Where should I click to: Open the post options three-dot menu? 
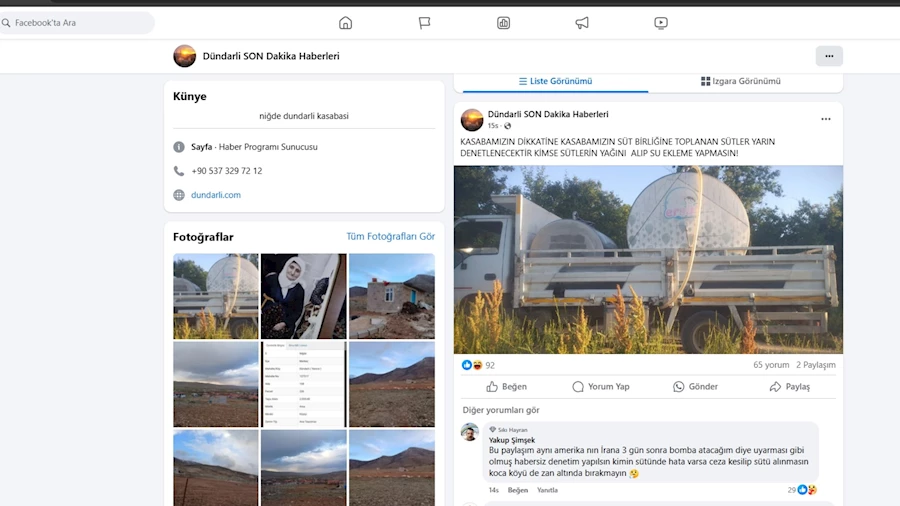point(826,119)
